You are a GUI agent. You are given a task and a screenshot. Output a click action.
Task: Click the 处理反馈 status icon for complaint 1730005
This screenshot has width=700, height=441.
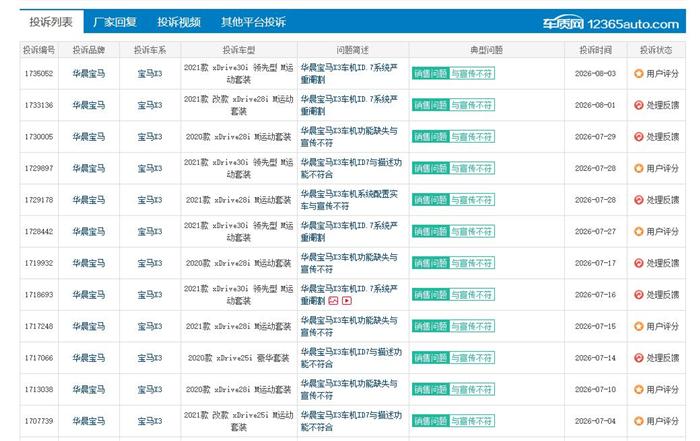[x=638, y=137]
